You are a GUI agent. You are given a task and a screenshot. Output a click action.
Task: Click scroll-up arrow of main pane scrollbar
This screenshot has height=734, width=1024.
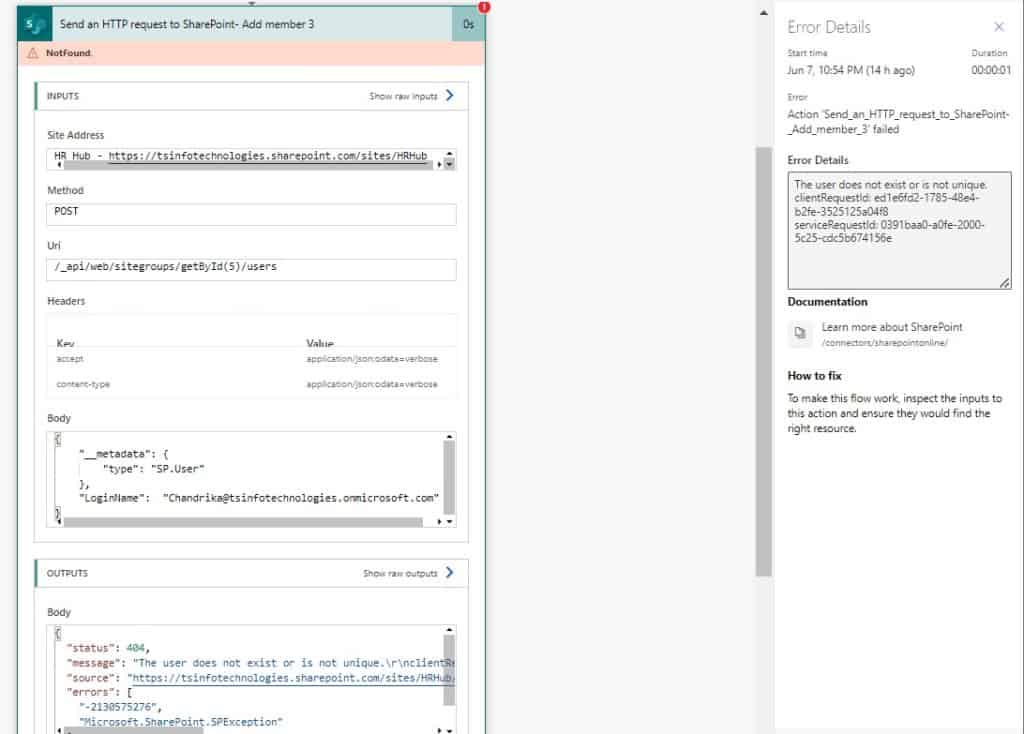763,12
